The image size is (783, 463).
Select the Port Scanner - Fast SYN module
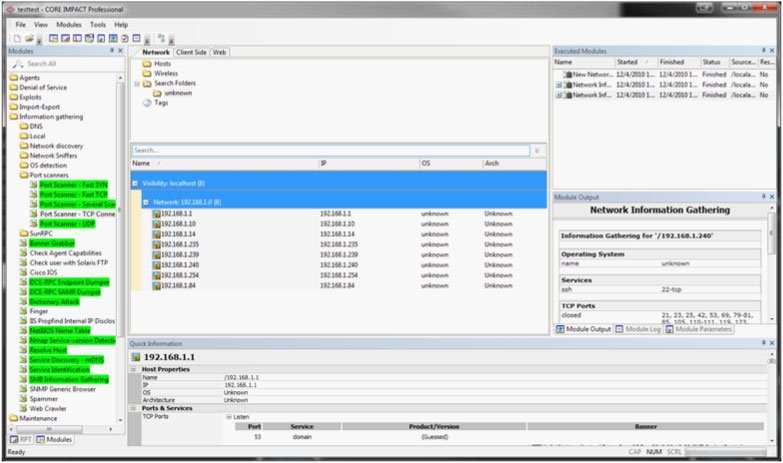tap(73, 185)
